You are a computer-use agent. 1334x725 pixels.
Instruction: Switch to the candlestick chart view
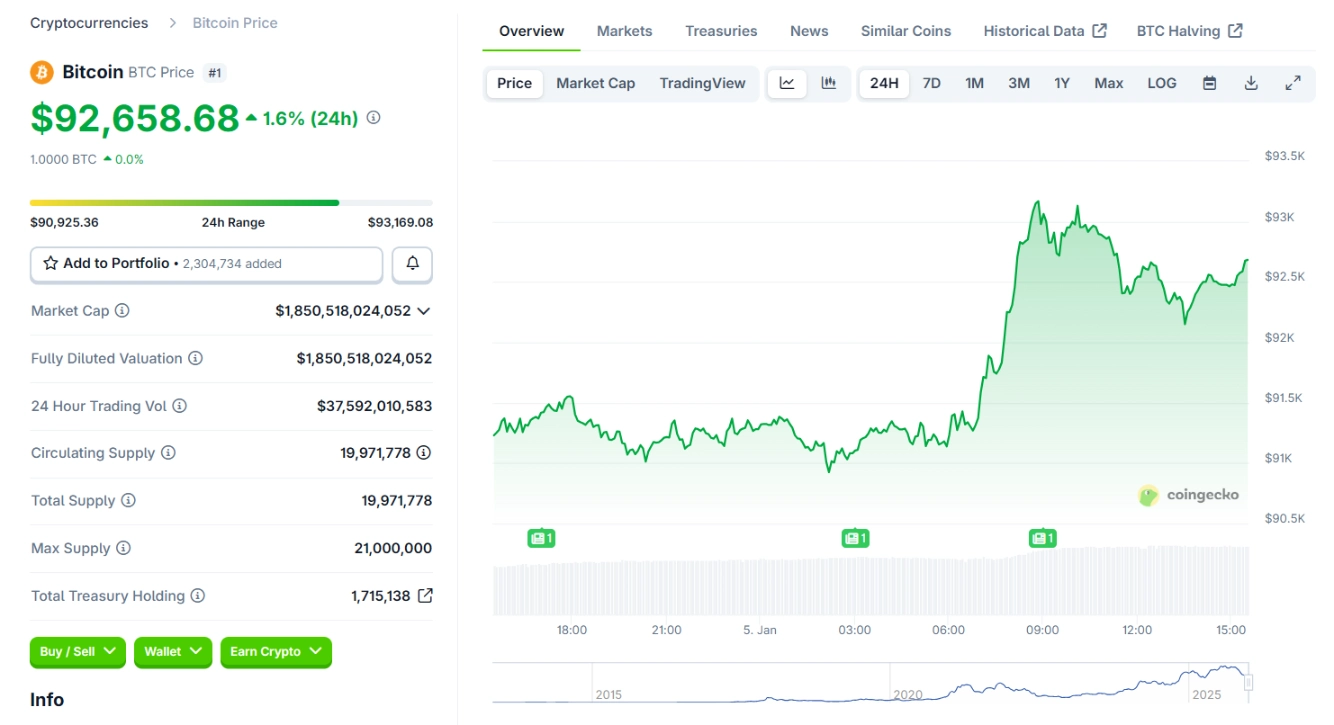click(828, 83)
